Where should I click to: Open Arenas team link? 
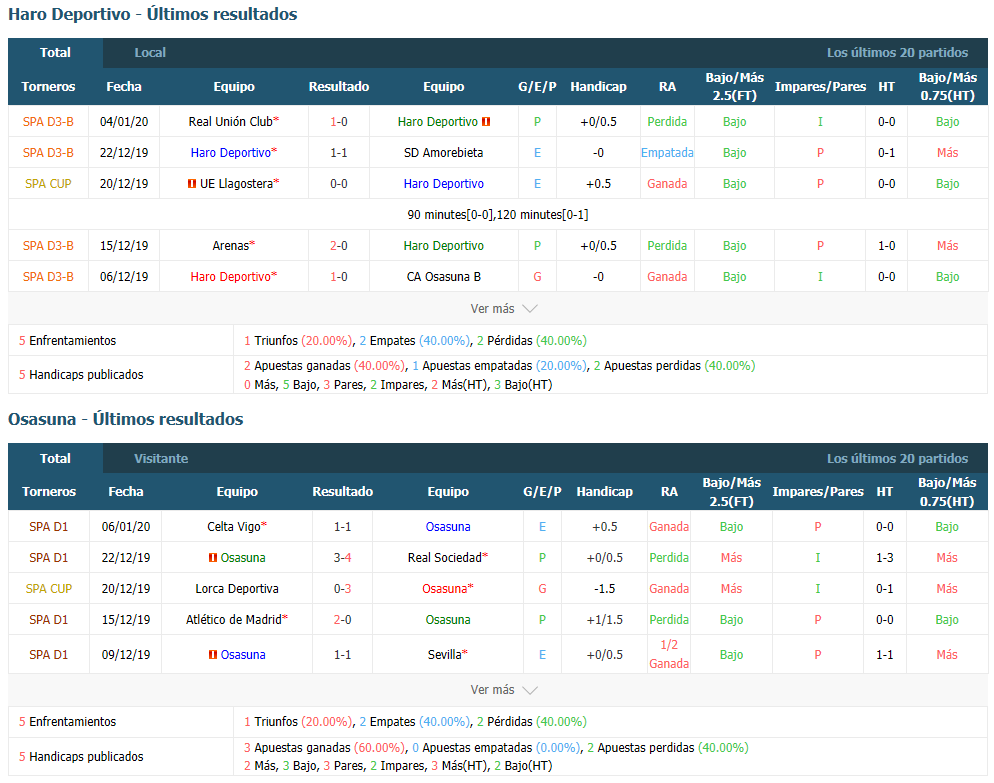231,246
